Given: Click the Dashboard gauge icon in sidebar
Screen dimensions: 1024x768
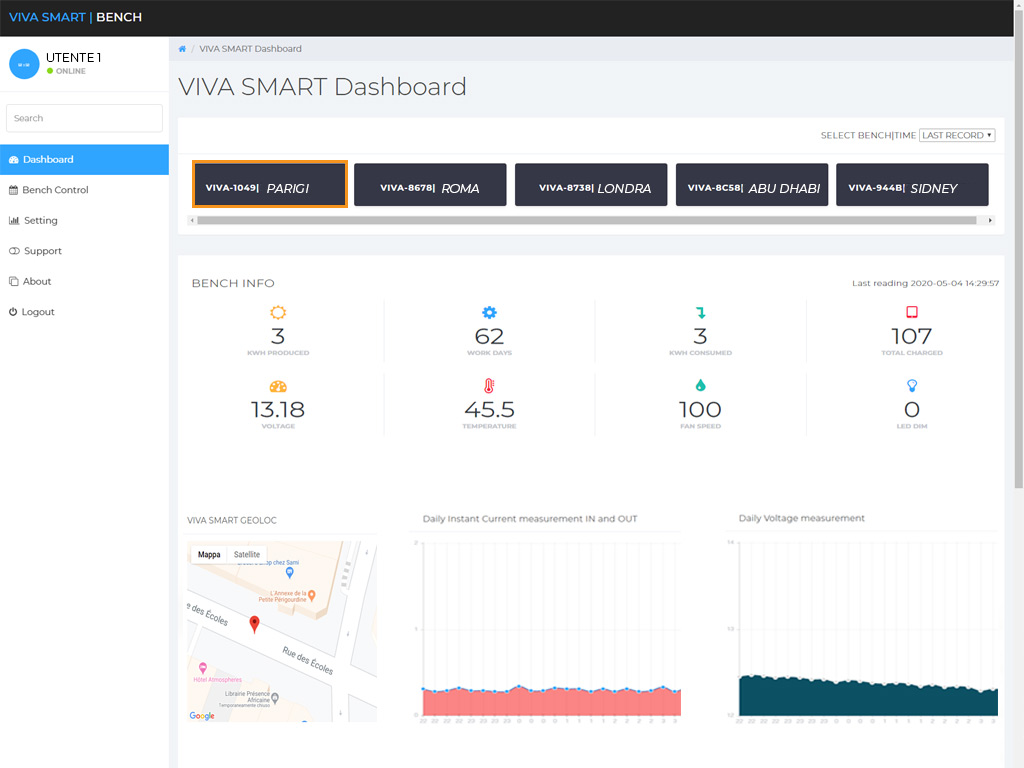Looking at the screenshot, I should pyautogui.click(x=14, y=160).
